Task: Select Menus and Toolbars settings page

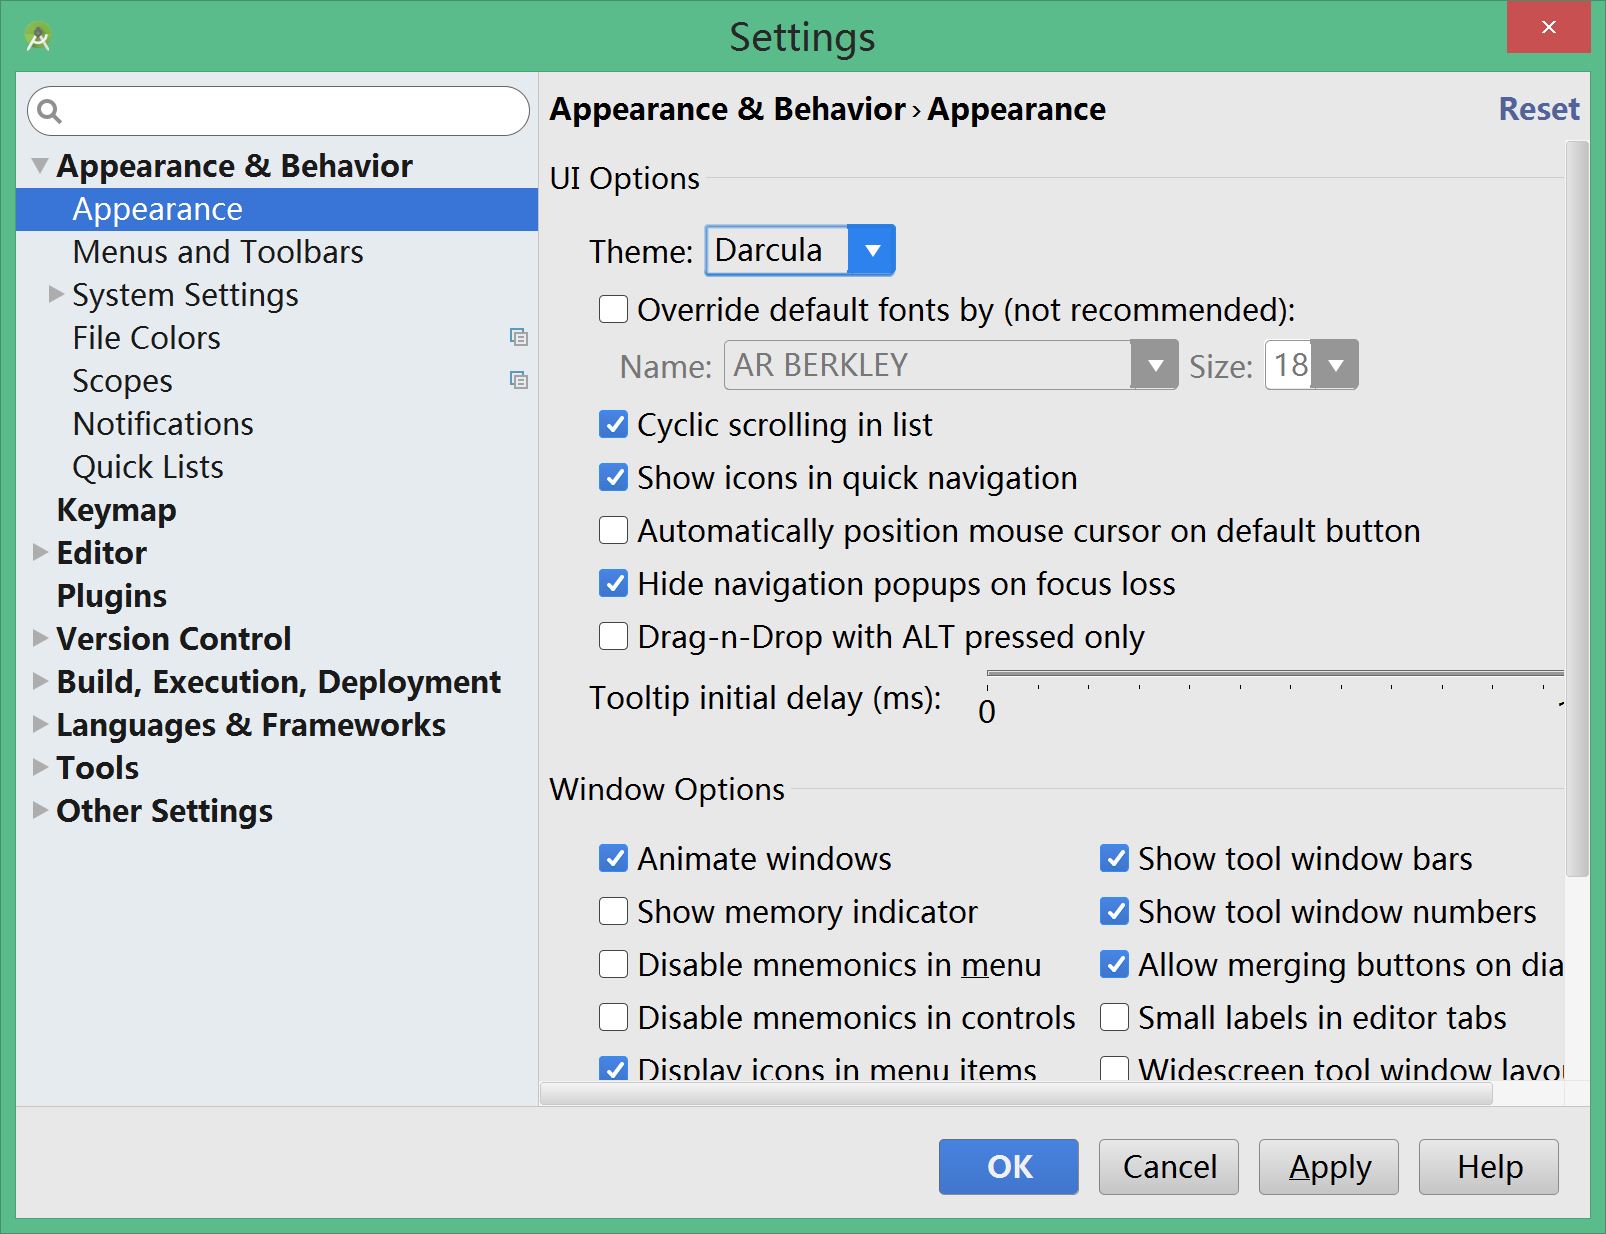Action: [x=218, y=252]
